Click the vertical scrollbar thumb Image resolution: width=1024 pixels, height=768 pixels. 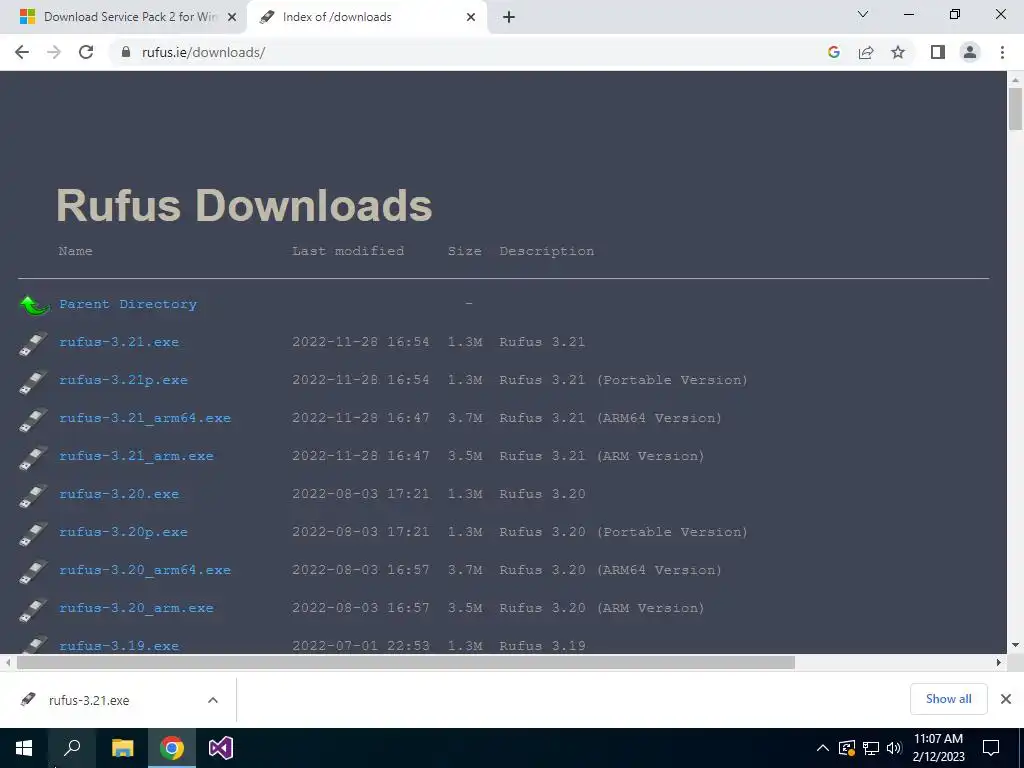pos(1015,109)
